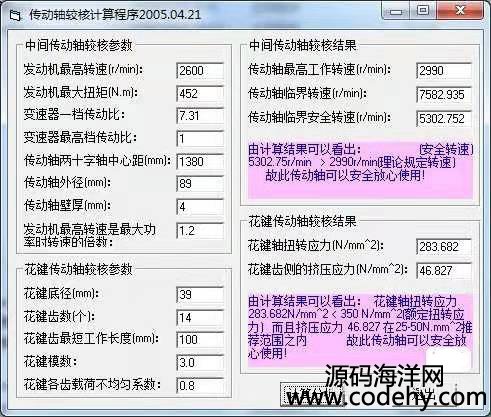491x417 pixels.
Task: Focus the field showing 1.2 multiplier
Action: click(x=200, y=231)
